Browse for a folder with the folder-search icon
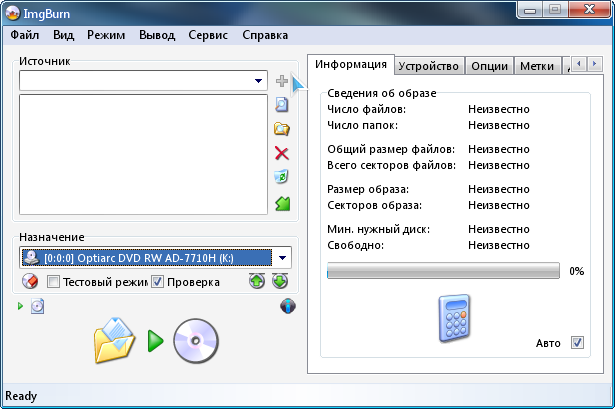This screenshot has width=615, height=409. (282, 129)
